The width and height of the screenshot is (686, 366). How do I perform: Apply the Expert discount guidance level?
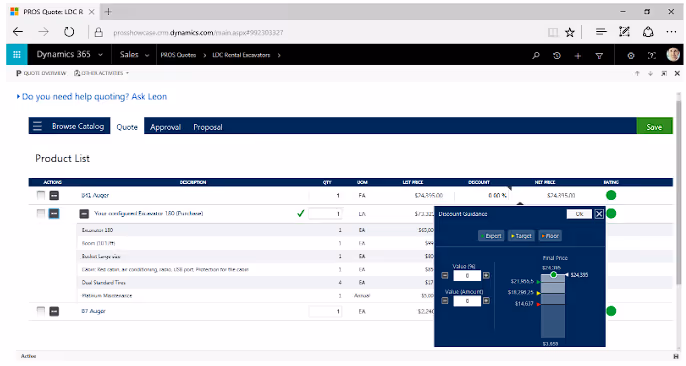pyautogui.click(x=491, y=236)
